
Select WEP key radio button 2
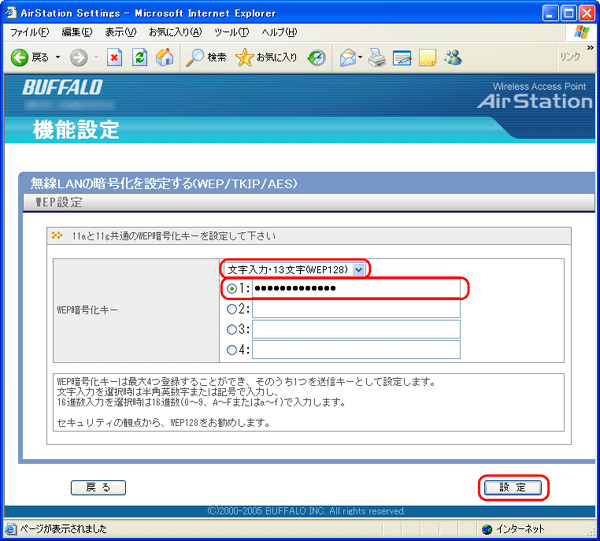(233, 309)
